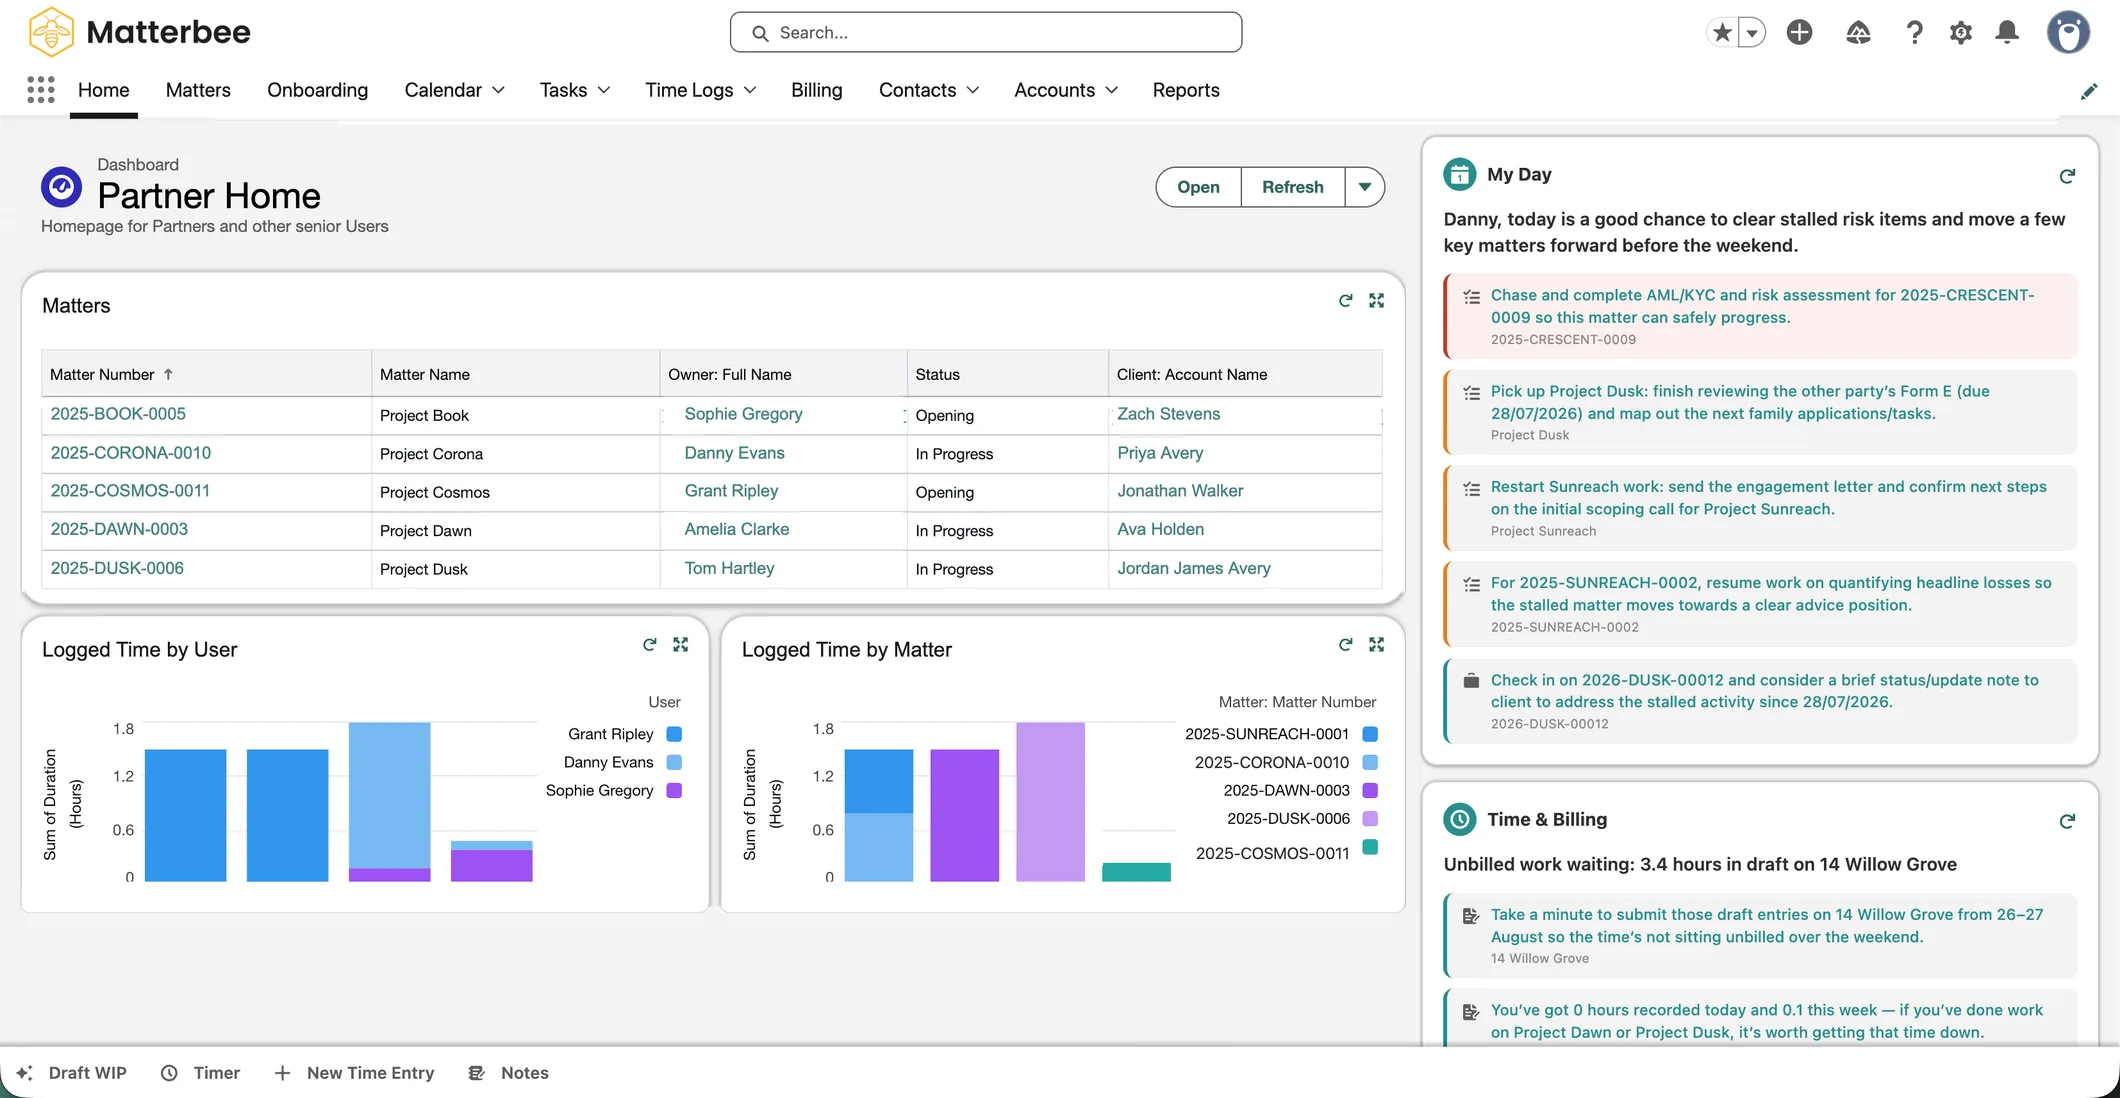Screen dimensions: 2120x1098
Task: Open the Reports tab
Action: click(x=1186, y=90)
